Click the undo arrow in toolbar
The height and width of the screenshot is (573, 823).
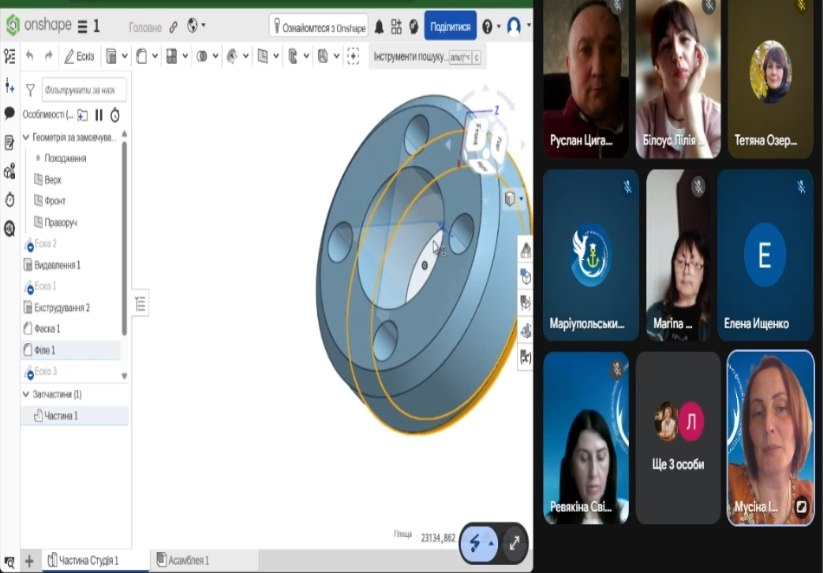tap(29, 56)
